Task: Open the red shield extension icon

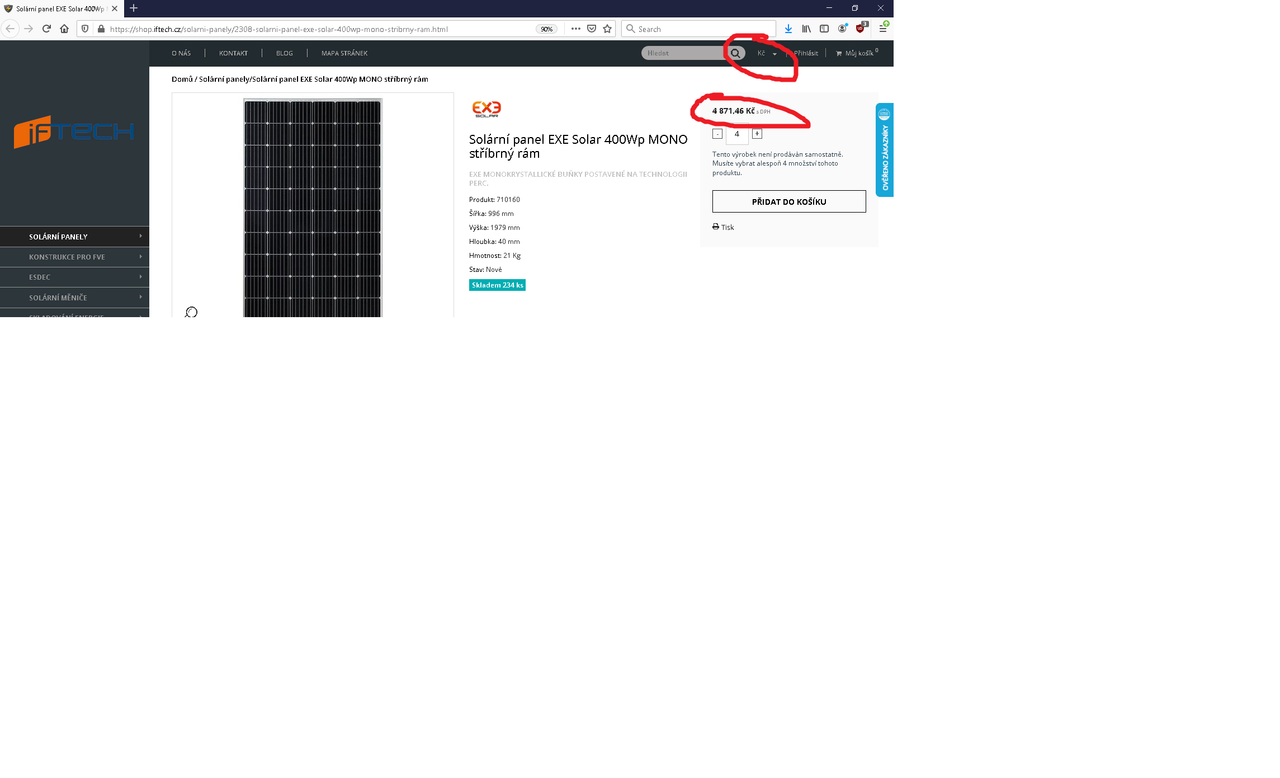Action: click(861, 28)
